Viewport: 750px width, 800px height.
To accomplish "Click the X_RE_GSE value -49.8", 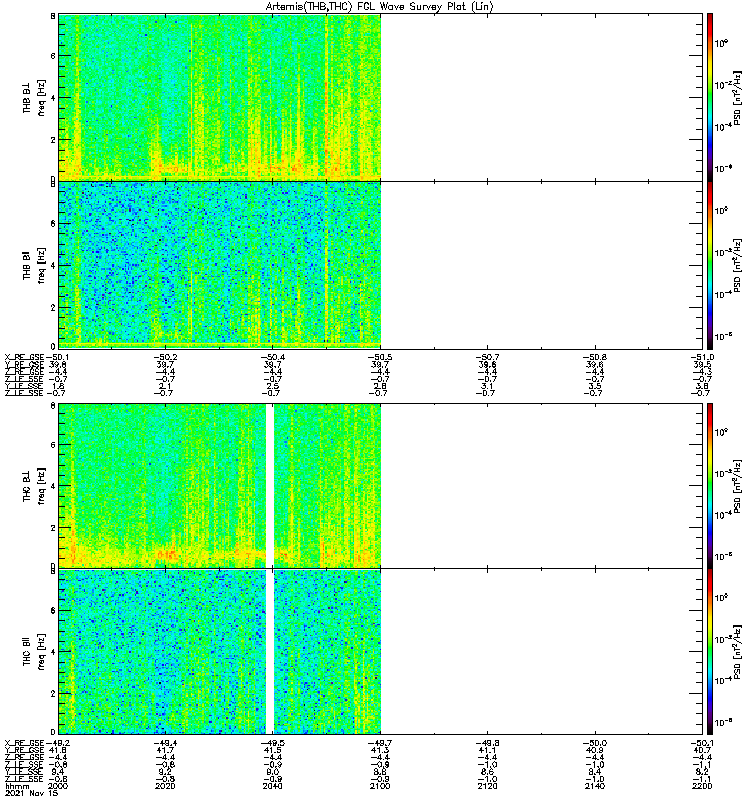I will click(488, 743).
